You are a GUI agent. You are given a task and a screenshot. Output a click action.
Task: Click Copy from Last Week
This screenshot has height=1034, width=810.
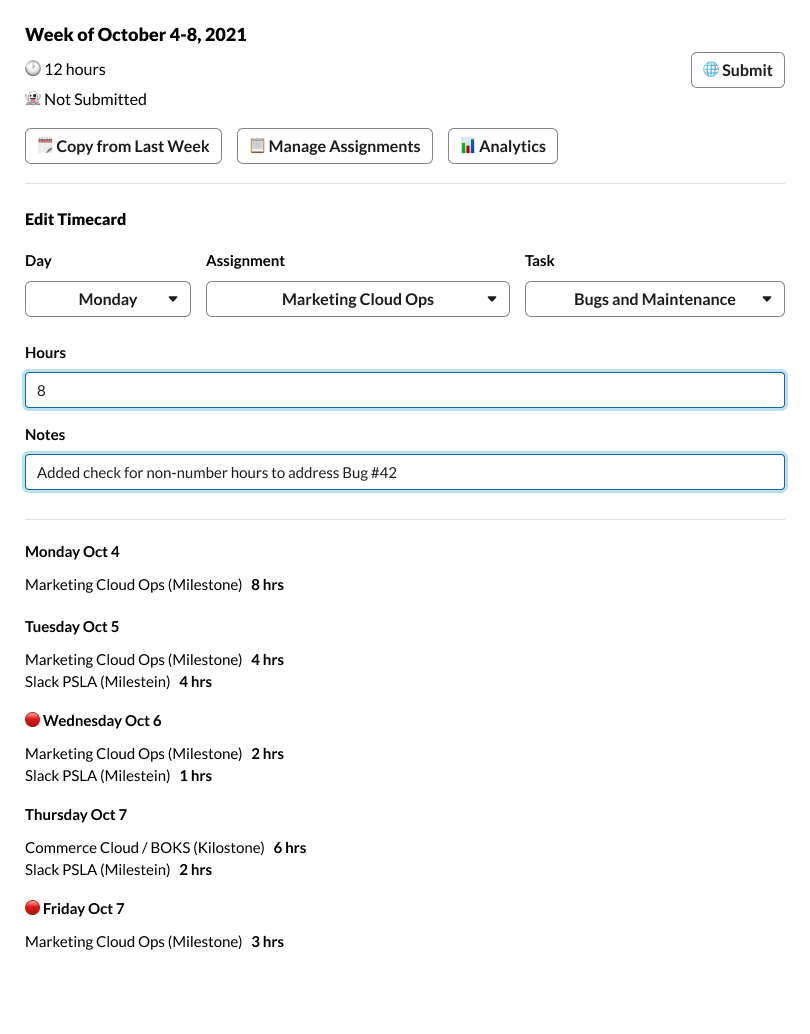[x=123, y=145]
